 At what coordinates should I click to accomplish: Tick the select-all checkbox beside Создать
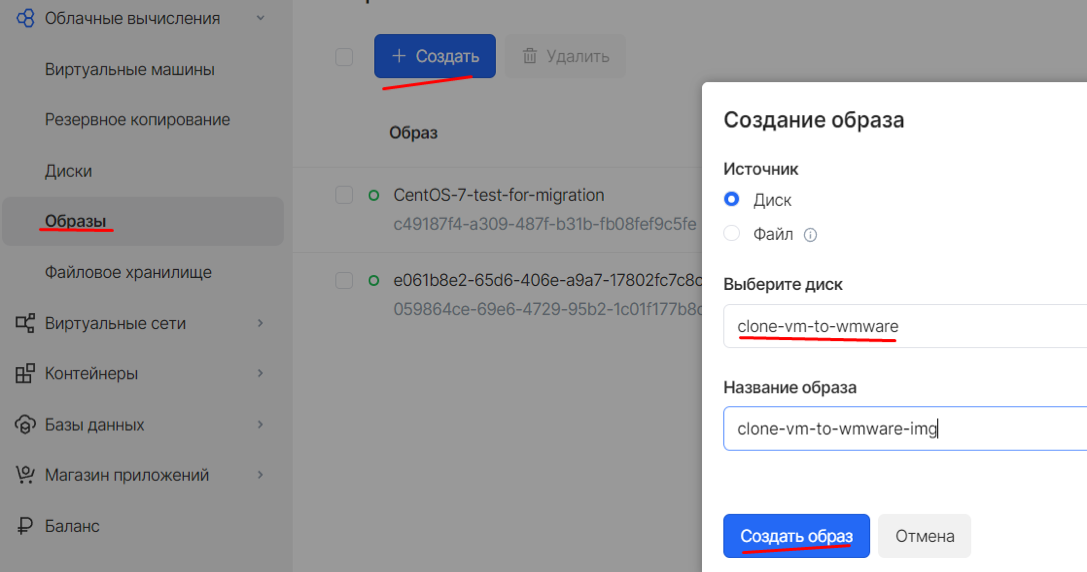pos(344,57)
